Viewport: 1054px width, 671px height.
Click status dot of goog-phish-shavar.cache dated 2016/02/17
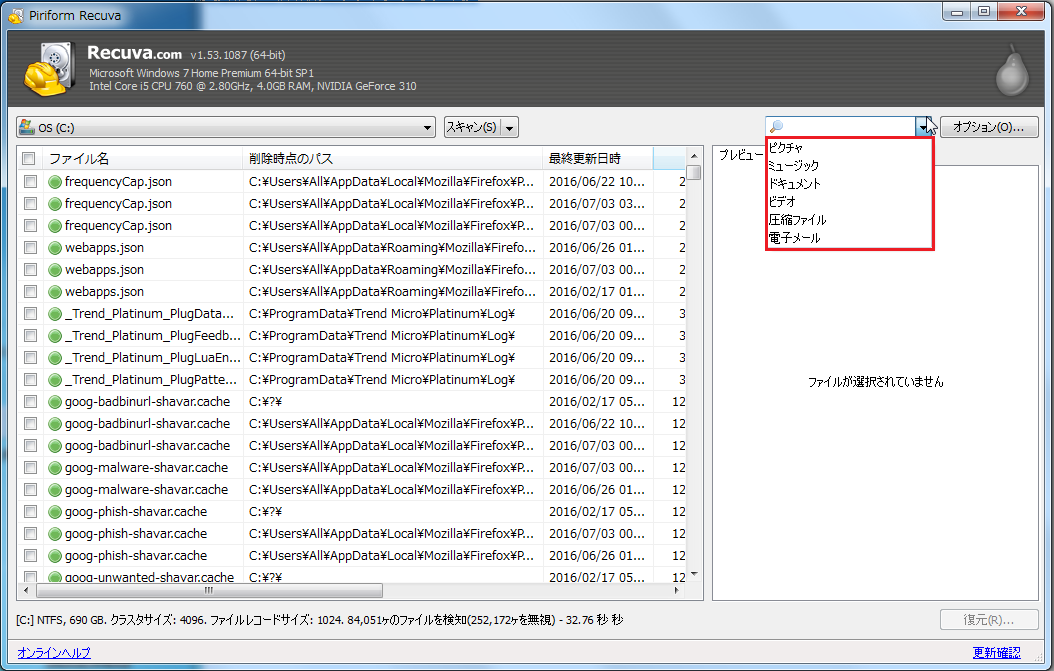[55, 512]
